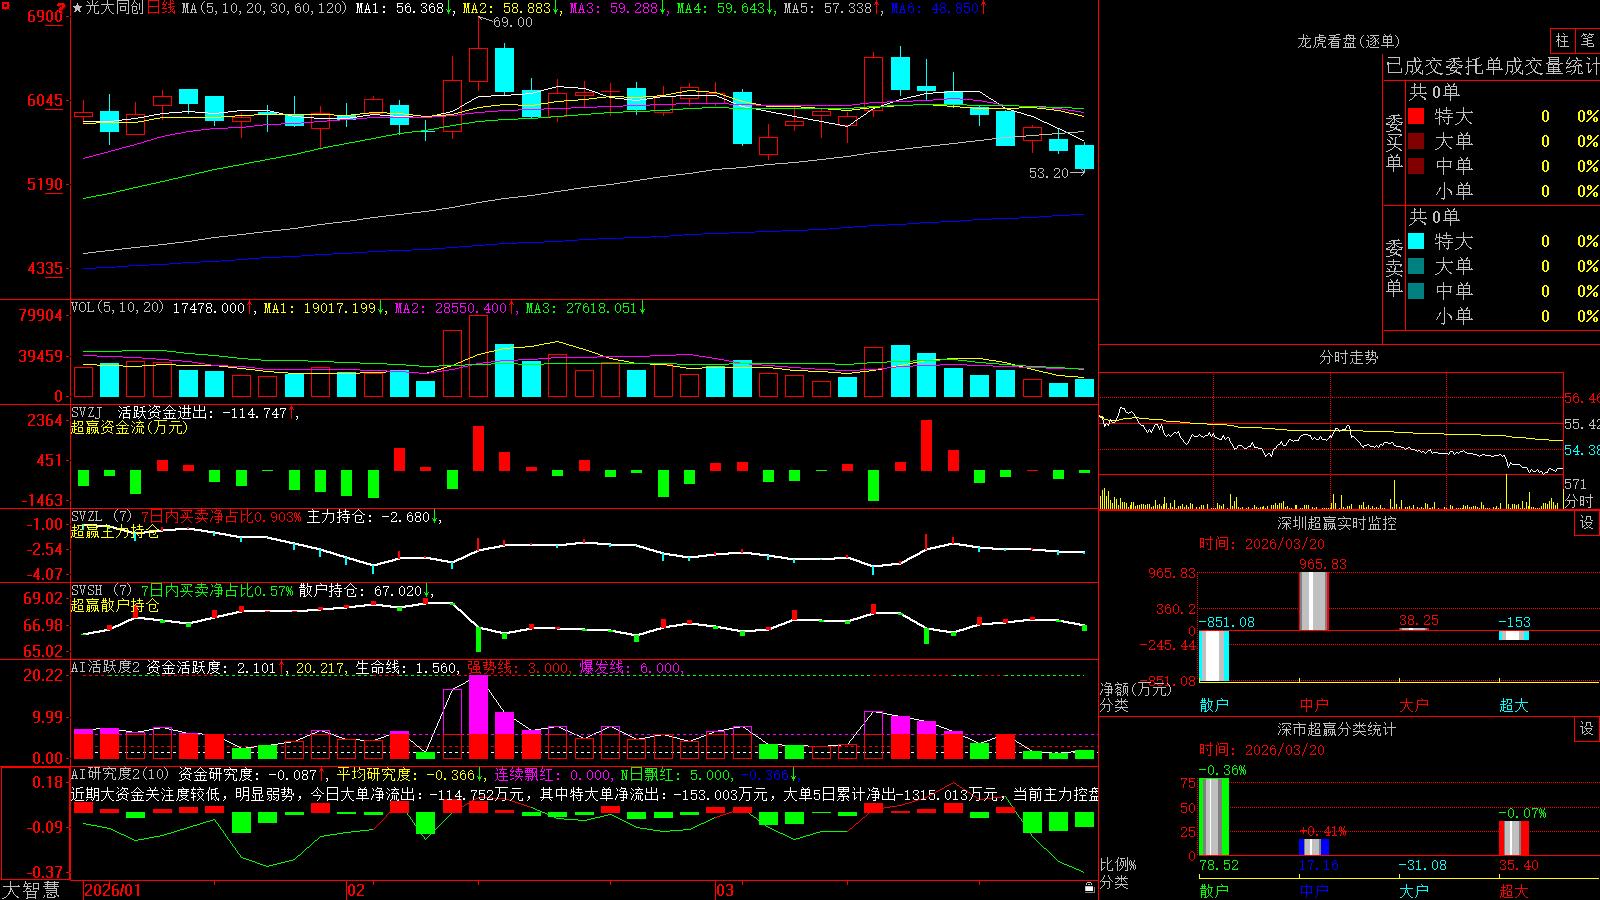Click the star icon beside 光大同创

pyautogui.click(x=78, y=8)
